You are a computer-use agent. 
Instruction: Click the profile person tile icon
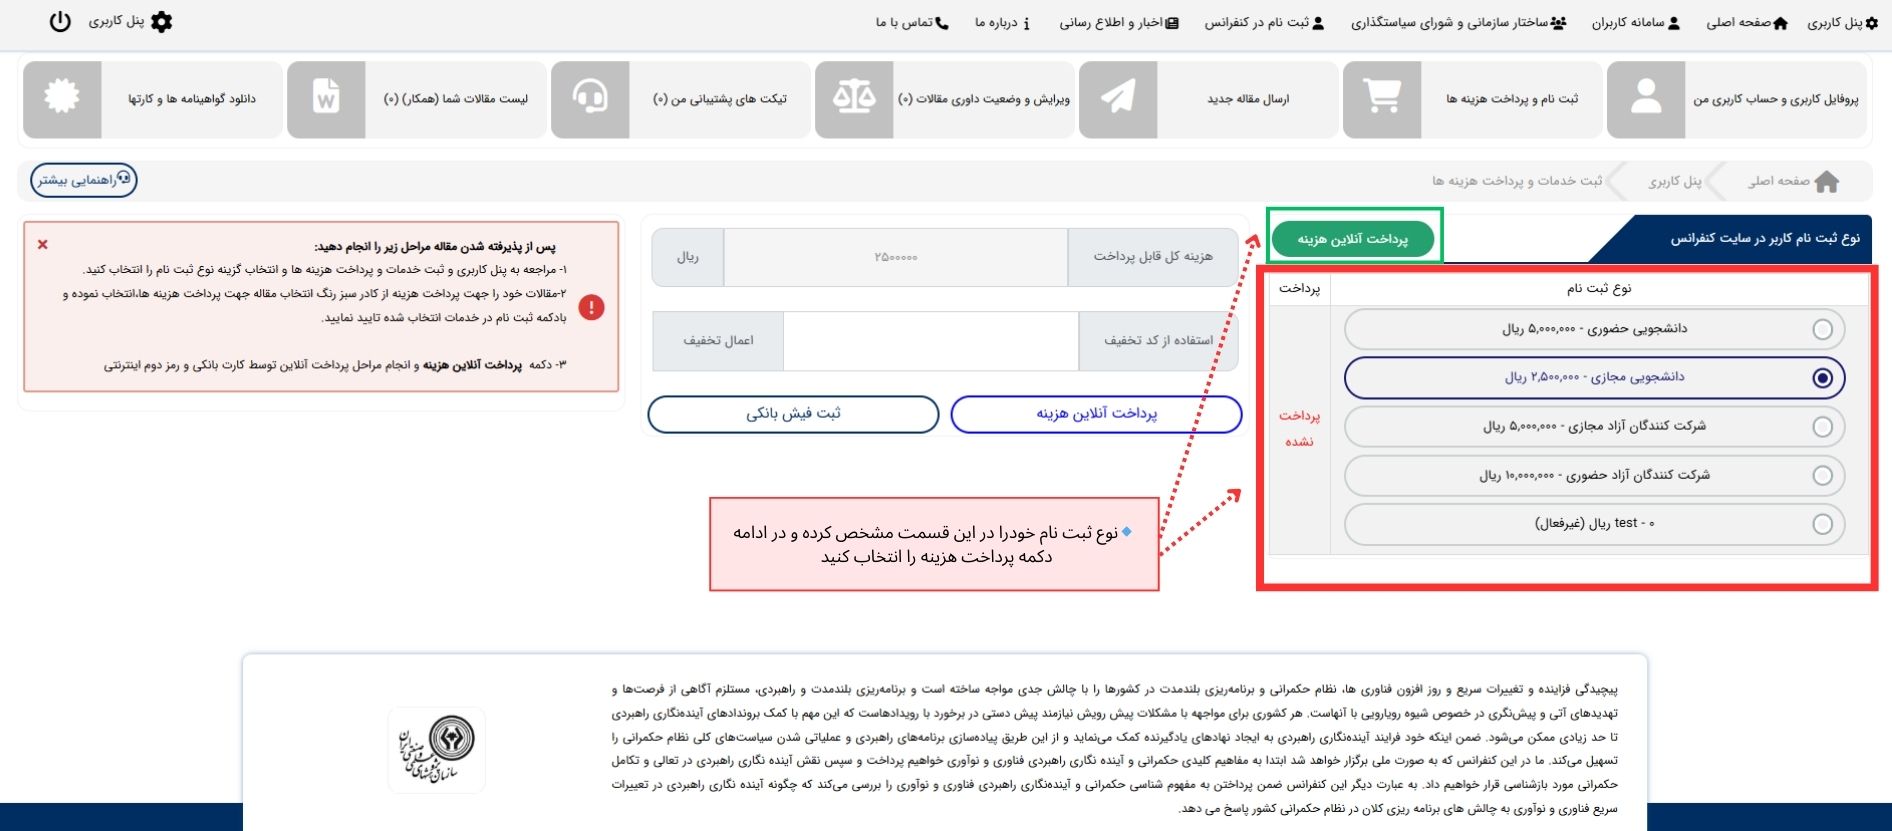tap(1646, 98)
